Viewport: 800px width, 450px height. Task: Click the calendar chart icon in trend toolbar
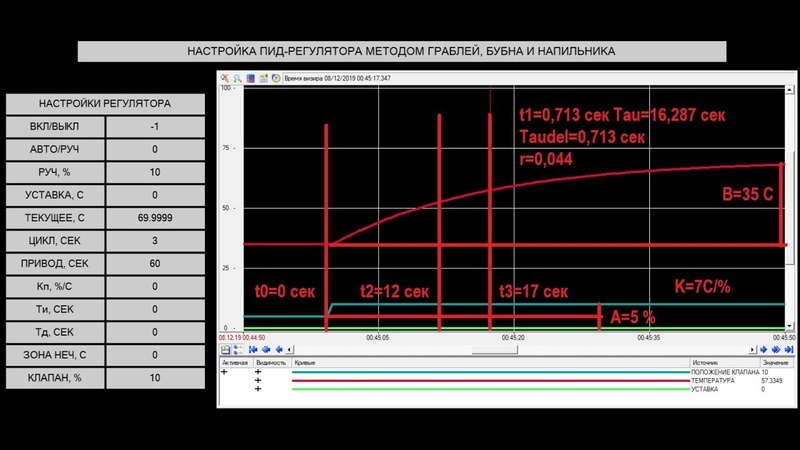pyautogui.click(x=263, y=78)
